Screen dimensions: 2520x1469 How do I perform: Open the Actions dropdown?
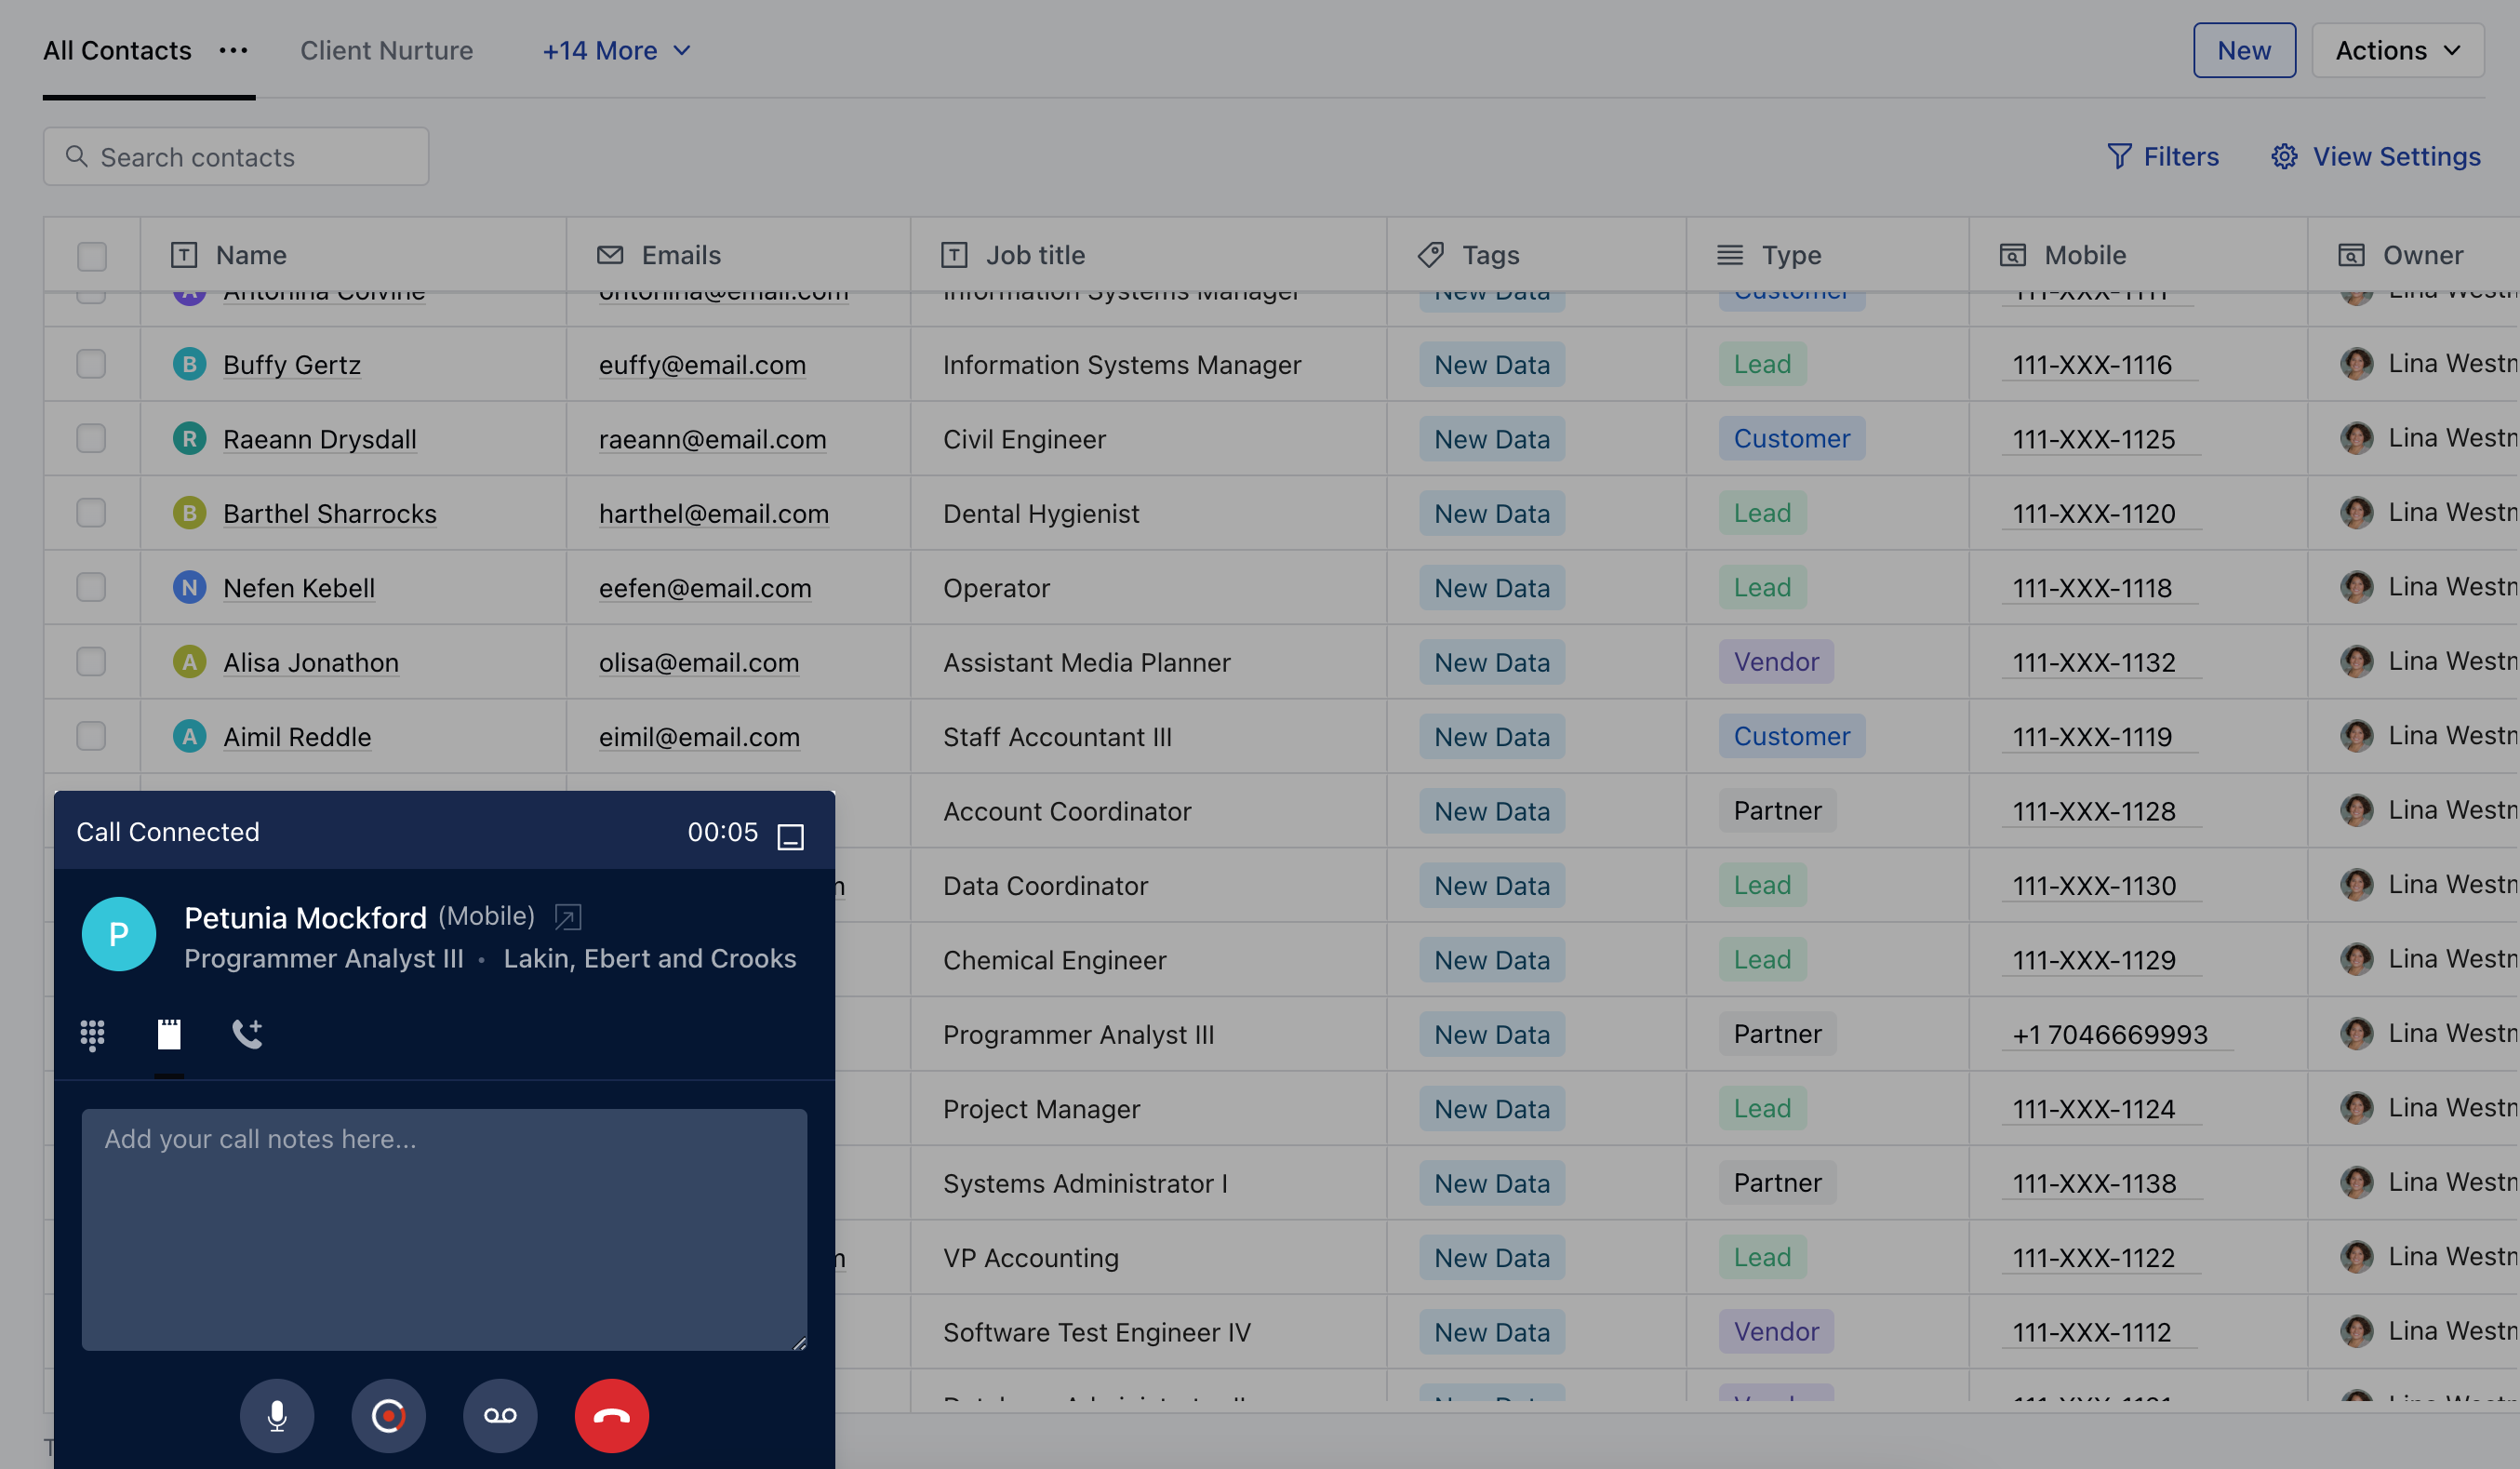point(2397,50)
